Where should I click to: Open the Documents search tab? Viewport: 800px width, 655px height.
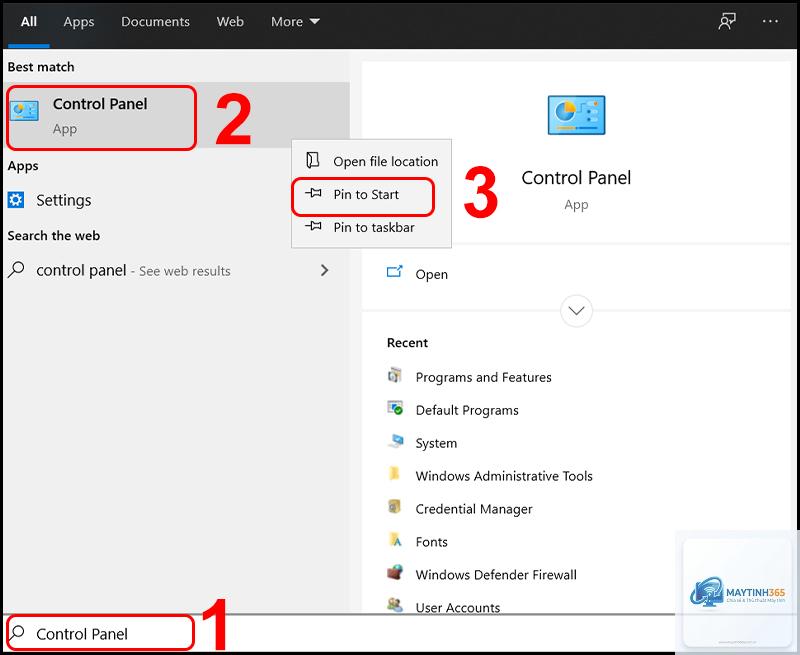click(x=155, y=22)
